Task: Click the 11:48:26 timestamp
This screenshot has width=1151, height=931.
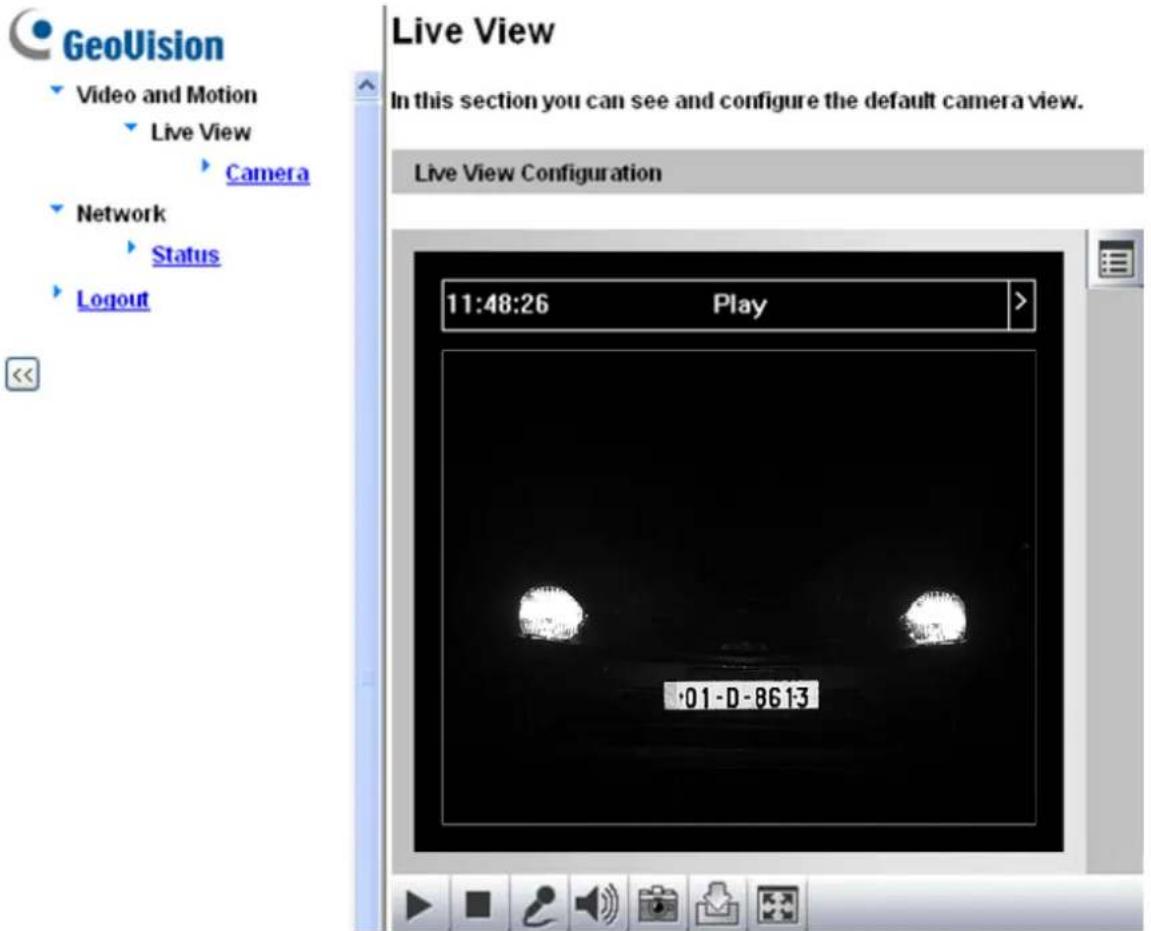Action: [x=498, y=304]
